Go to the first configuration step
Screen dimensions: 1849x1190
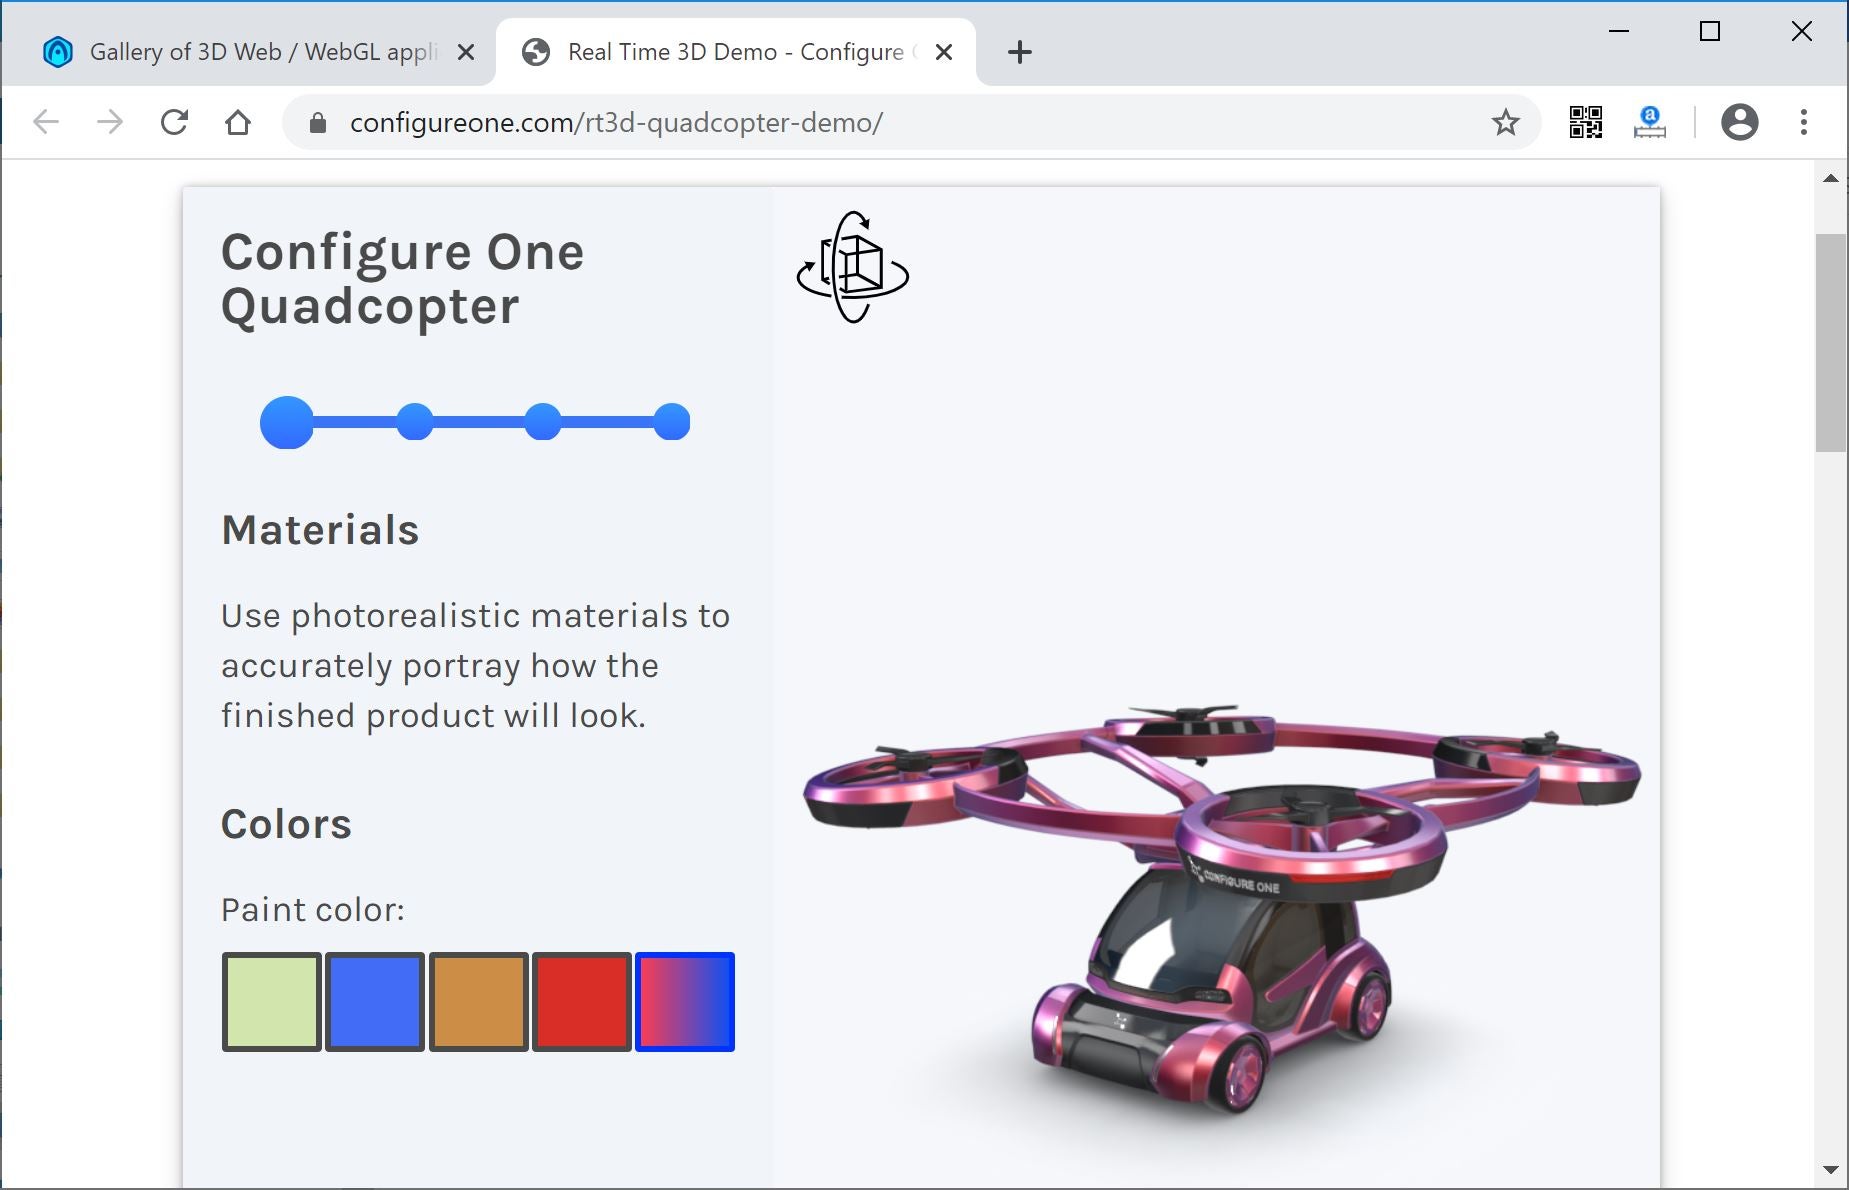point(287,422)
